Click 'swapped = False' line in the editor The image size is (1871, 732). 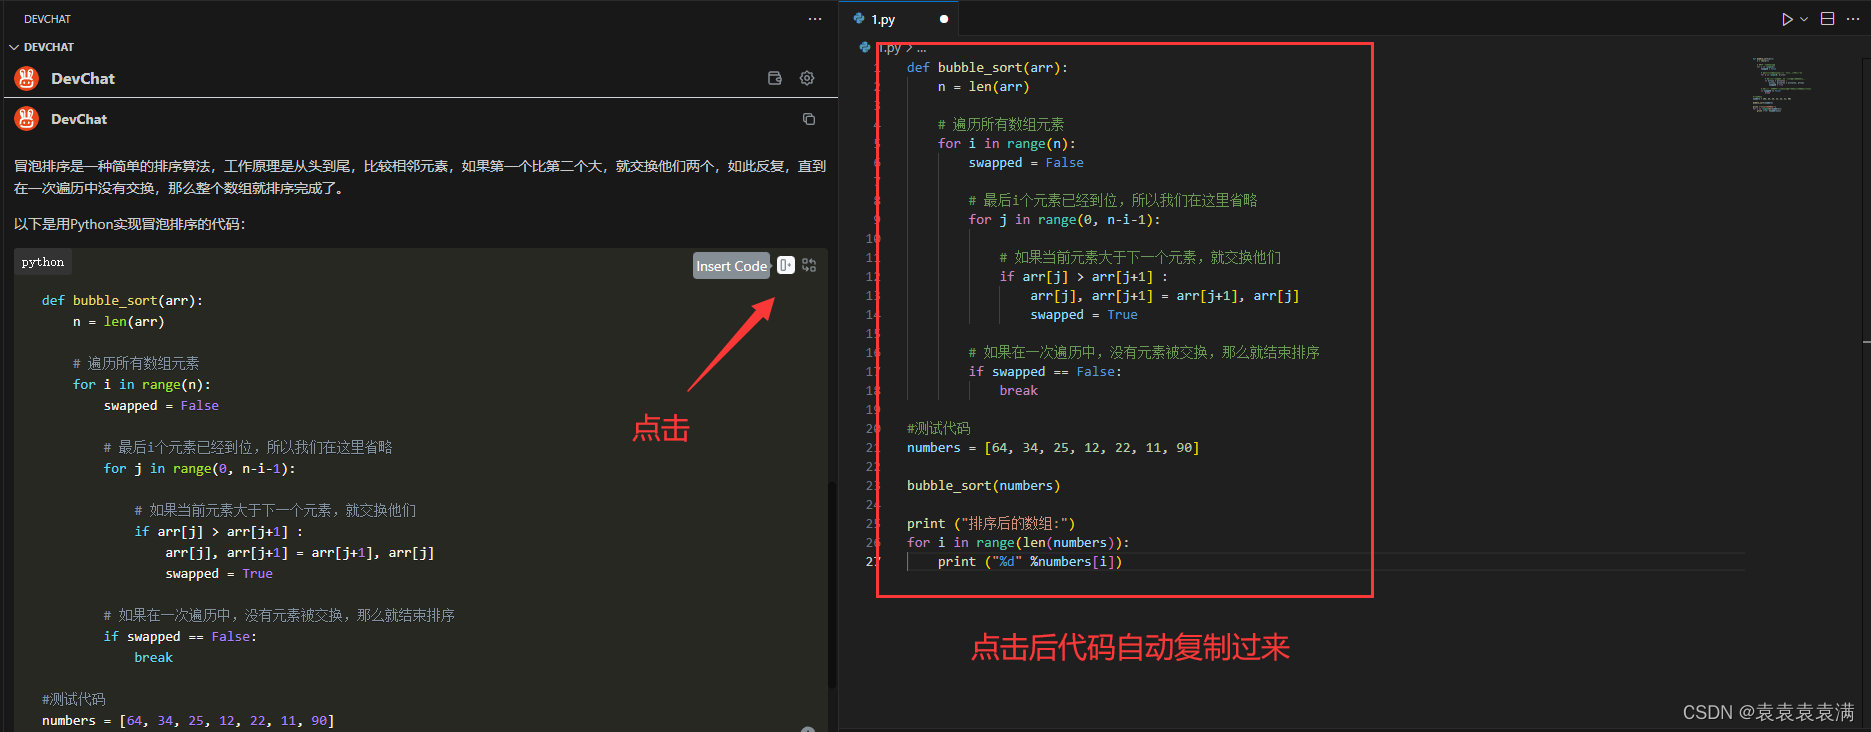pyautogui.click(x=1025, y=162)
